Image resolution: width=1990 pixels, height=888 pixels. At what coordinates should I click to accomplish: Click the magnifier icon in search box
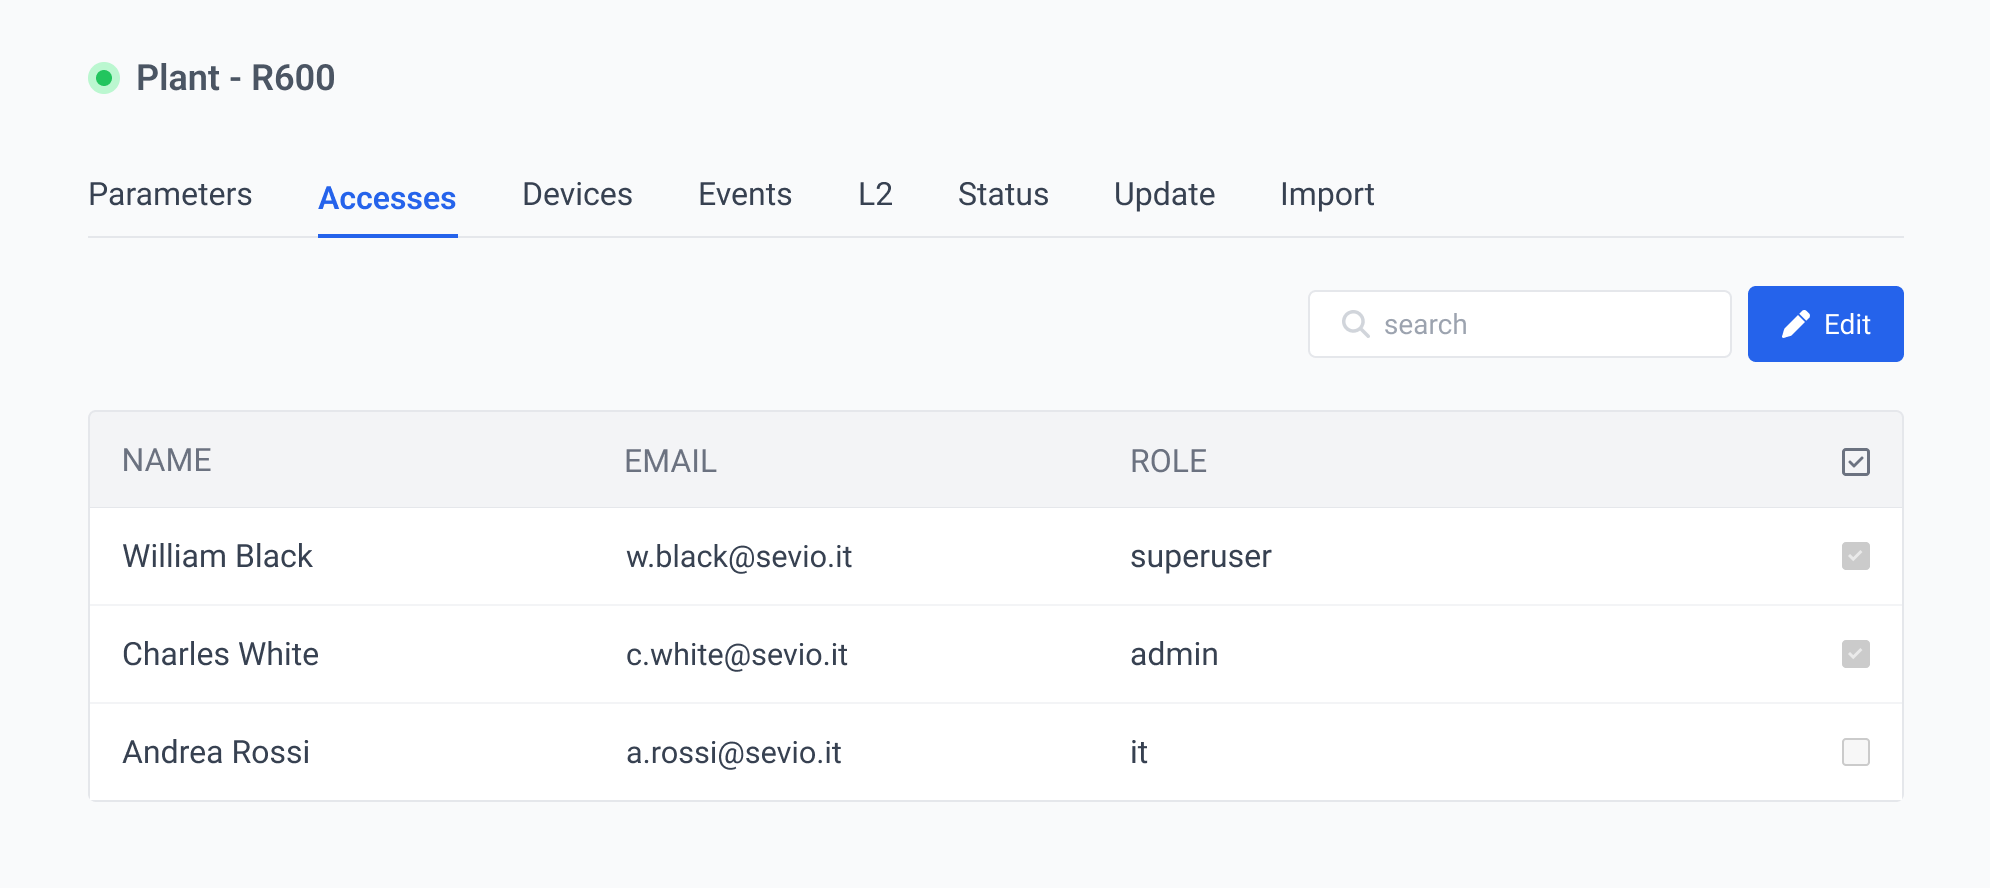pos(1355,324)
